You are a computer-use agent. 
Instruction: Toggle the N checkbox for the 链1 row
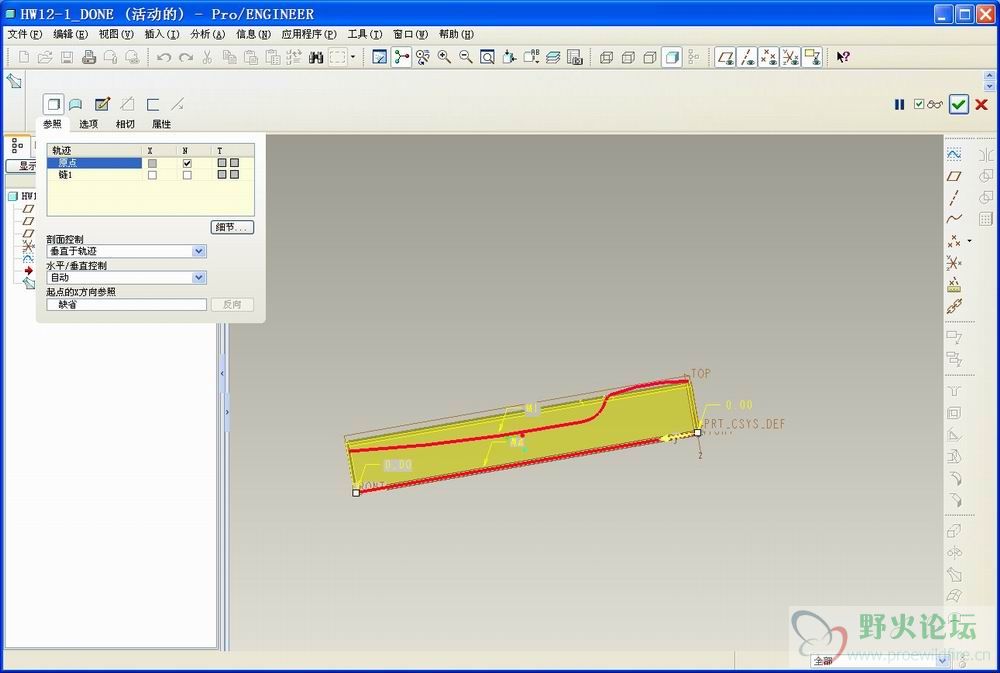[187, 175]
